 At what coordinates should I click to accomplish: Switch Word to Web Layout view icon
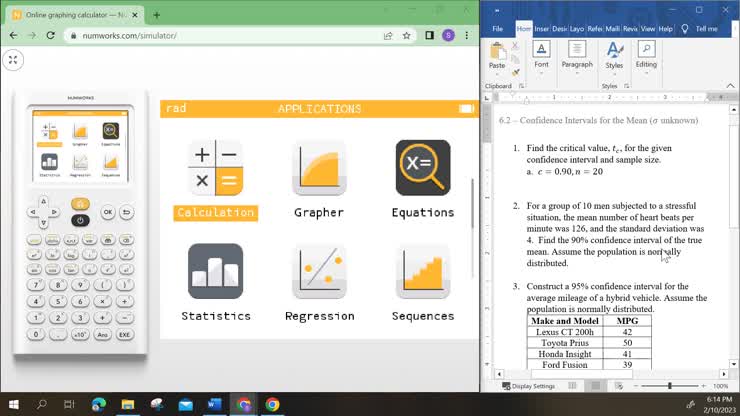(x=619, y=386)
